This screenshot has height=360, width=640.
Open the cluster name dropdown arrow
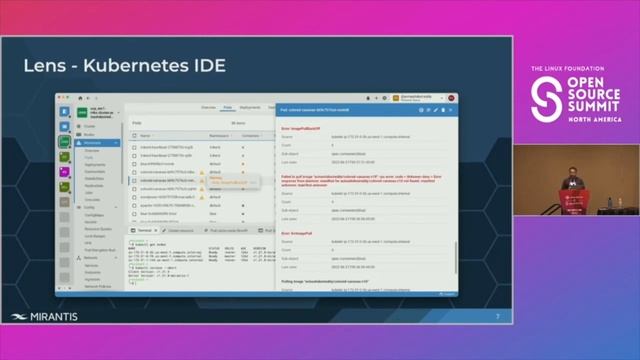pyautogui.click(x=118, y=113)
